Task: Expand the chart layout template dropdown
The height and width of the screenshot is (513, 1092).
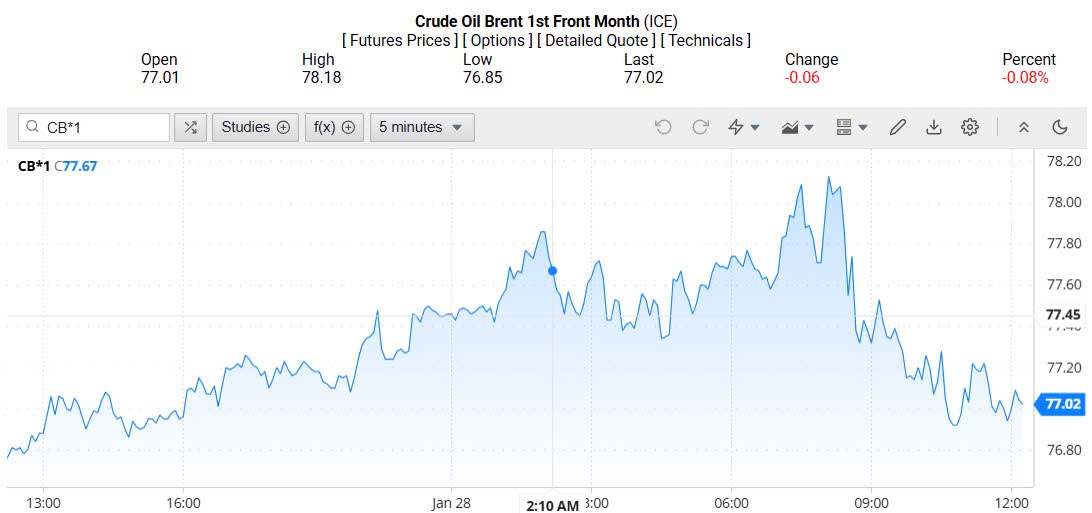Action: [851, 127]
